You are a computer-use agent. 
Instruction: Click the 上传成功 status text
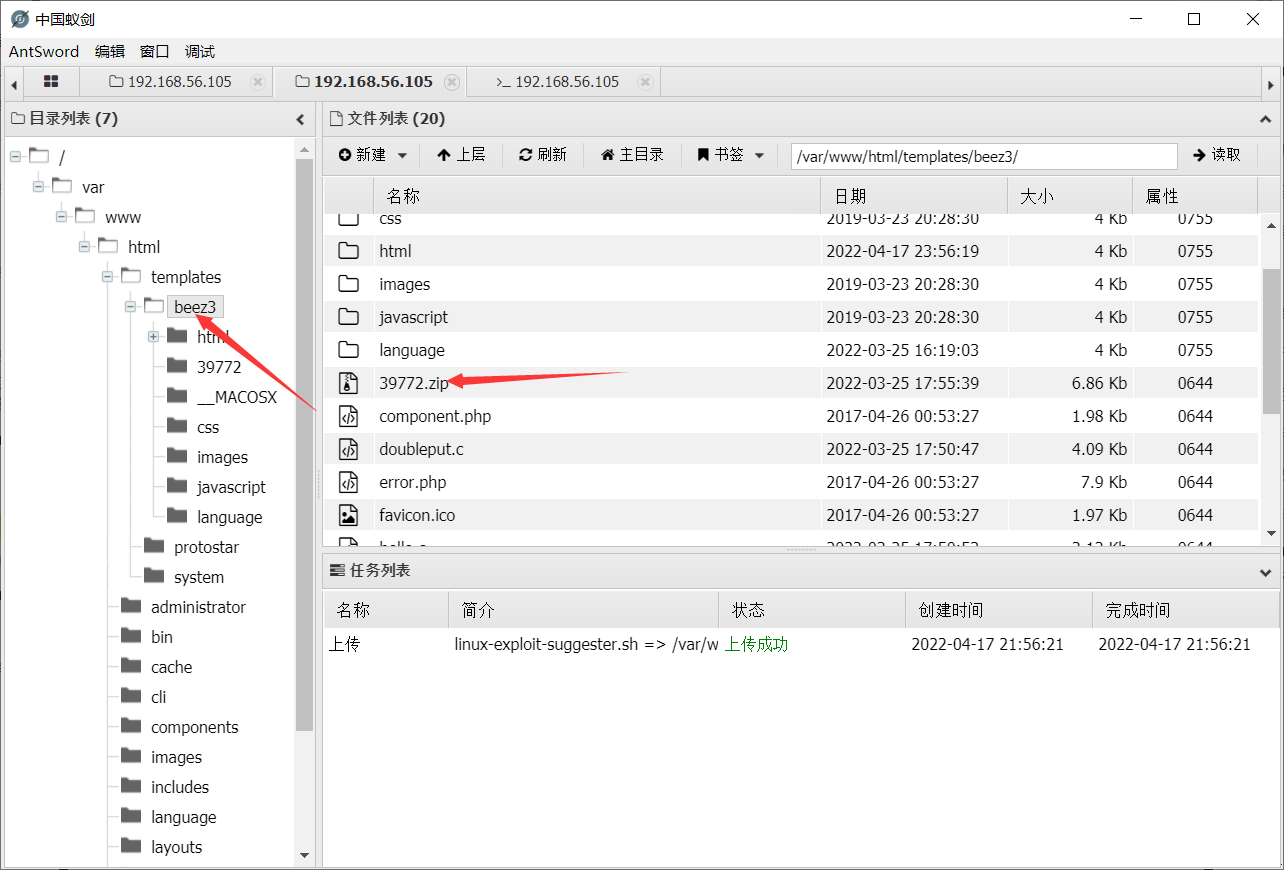[x=756, y=645]
